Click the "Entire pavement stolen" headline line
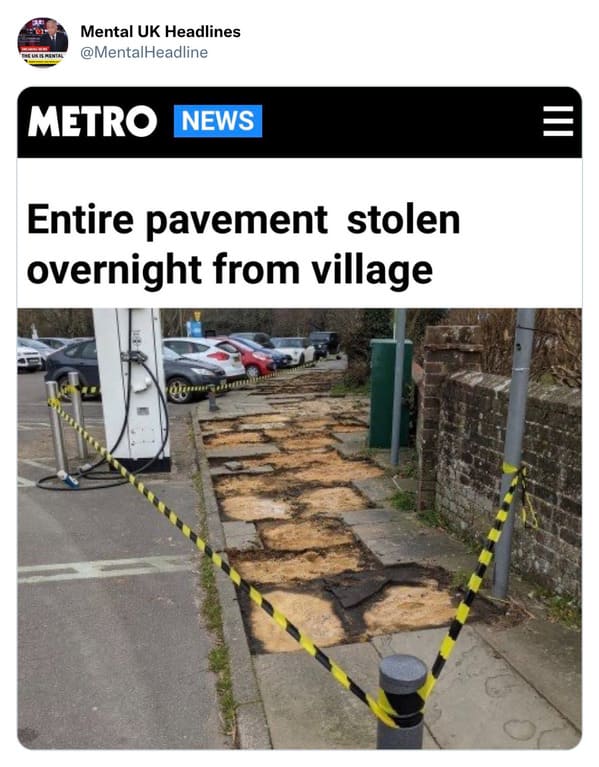 [244, 220]
